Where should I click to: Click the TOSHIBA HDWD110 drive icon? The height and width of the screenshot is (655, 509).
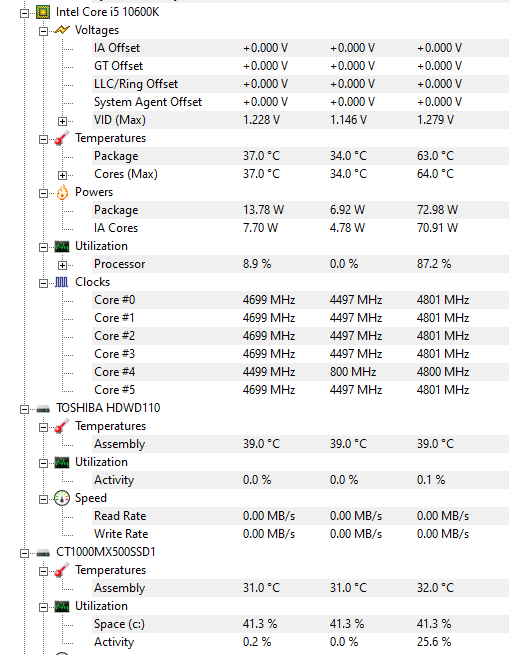(43, 409)
